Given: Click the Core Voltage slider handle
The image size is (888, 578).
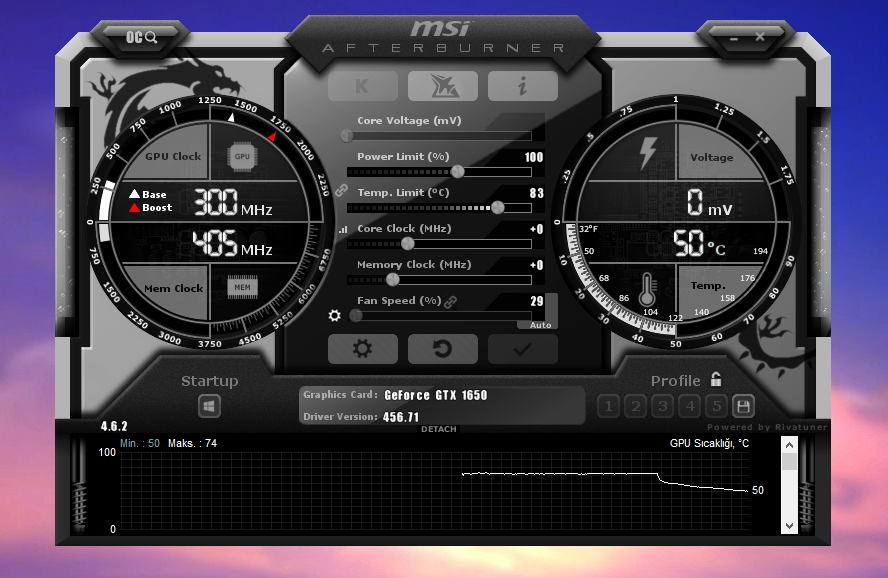Looking at the screenshot, I should click(x=347, y=136).
